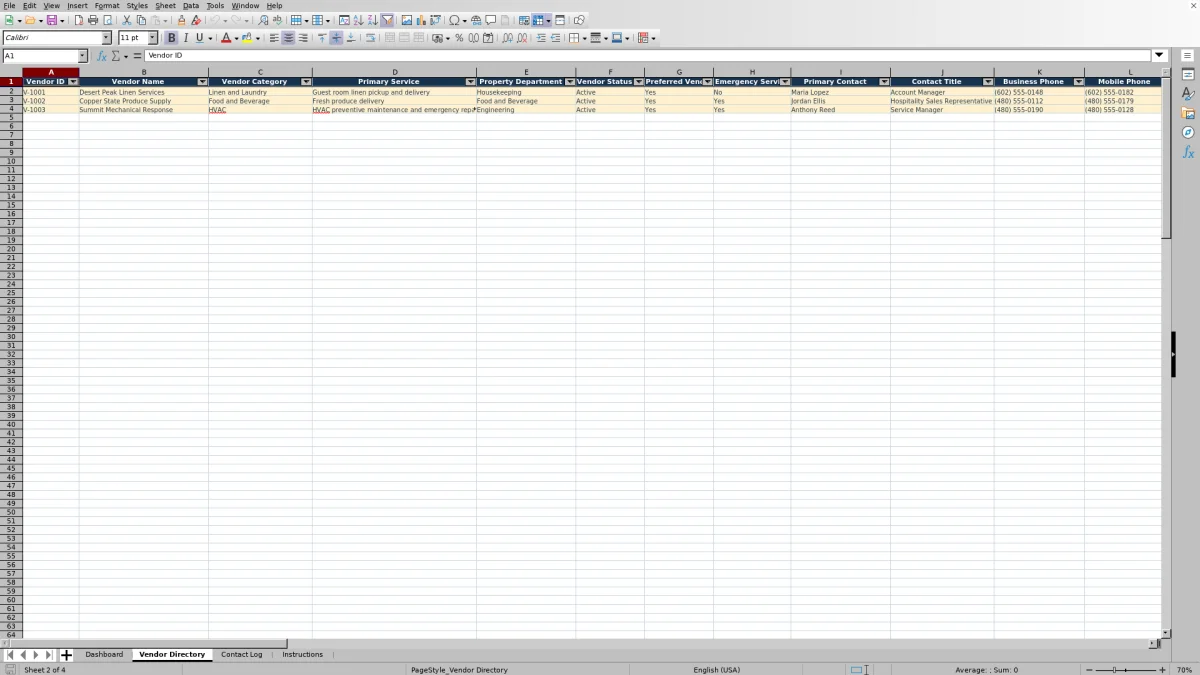Toggle Underline formatting
Viewport: 1200px width, 675px height.
click(x=199, y=38)
